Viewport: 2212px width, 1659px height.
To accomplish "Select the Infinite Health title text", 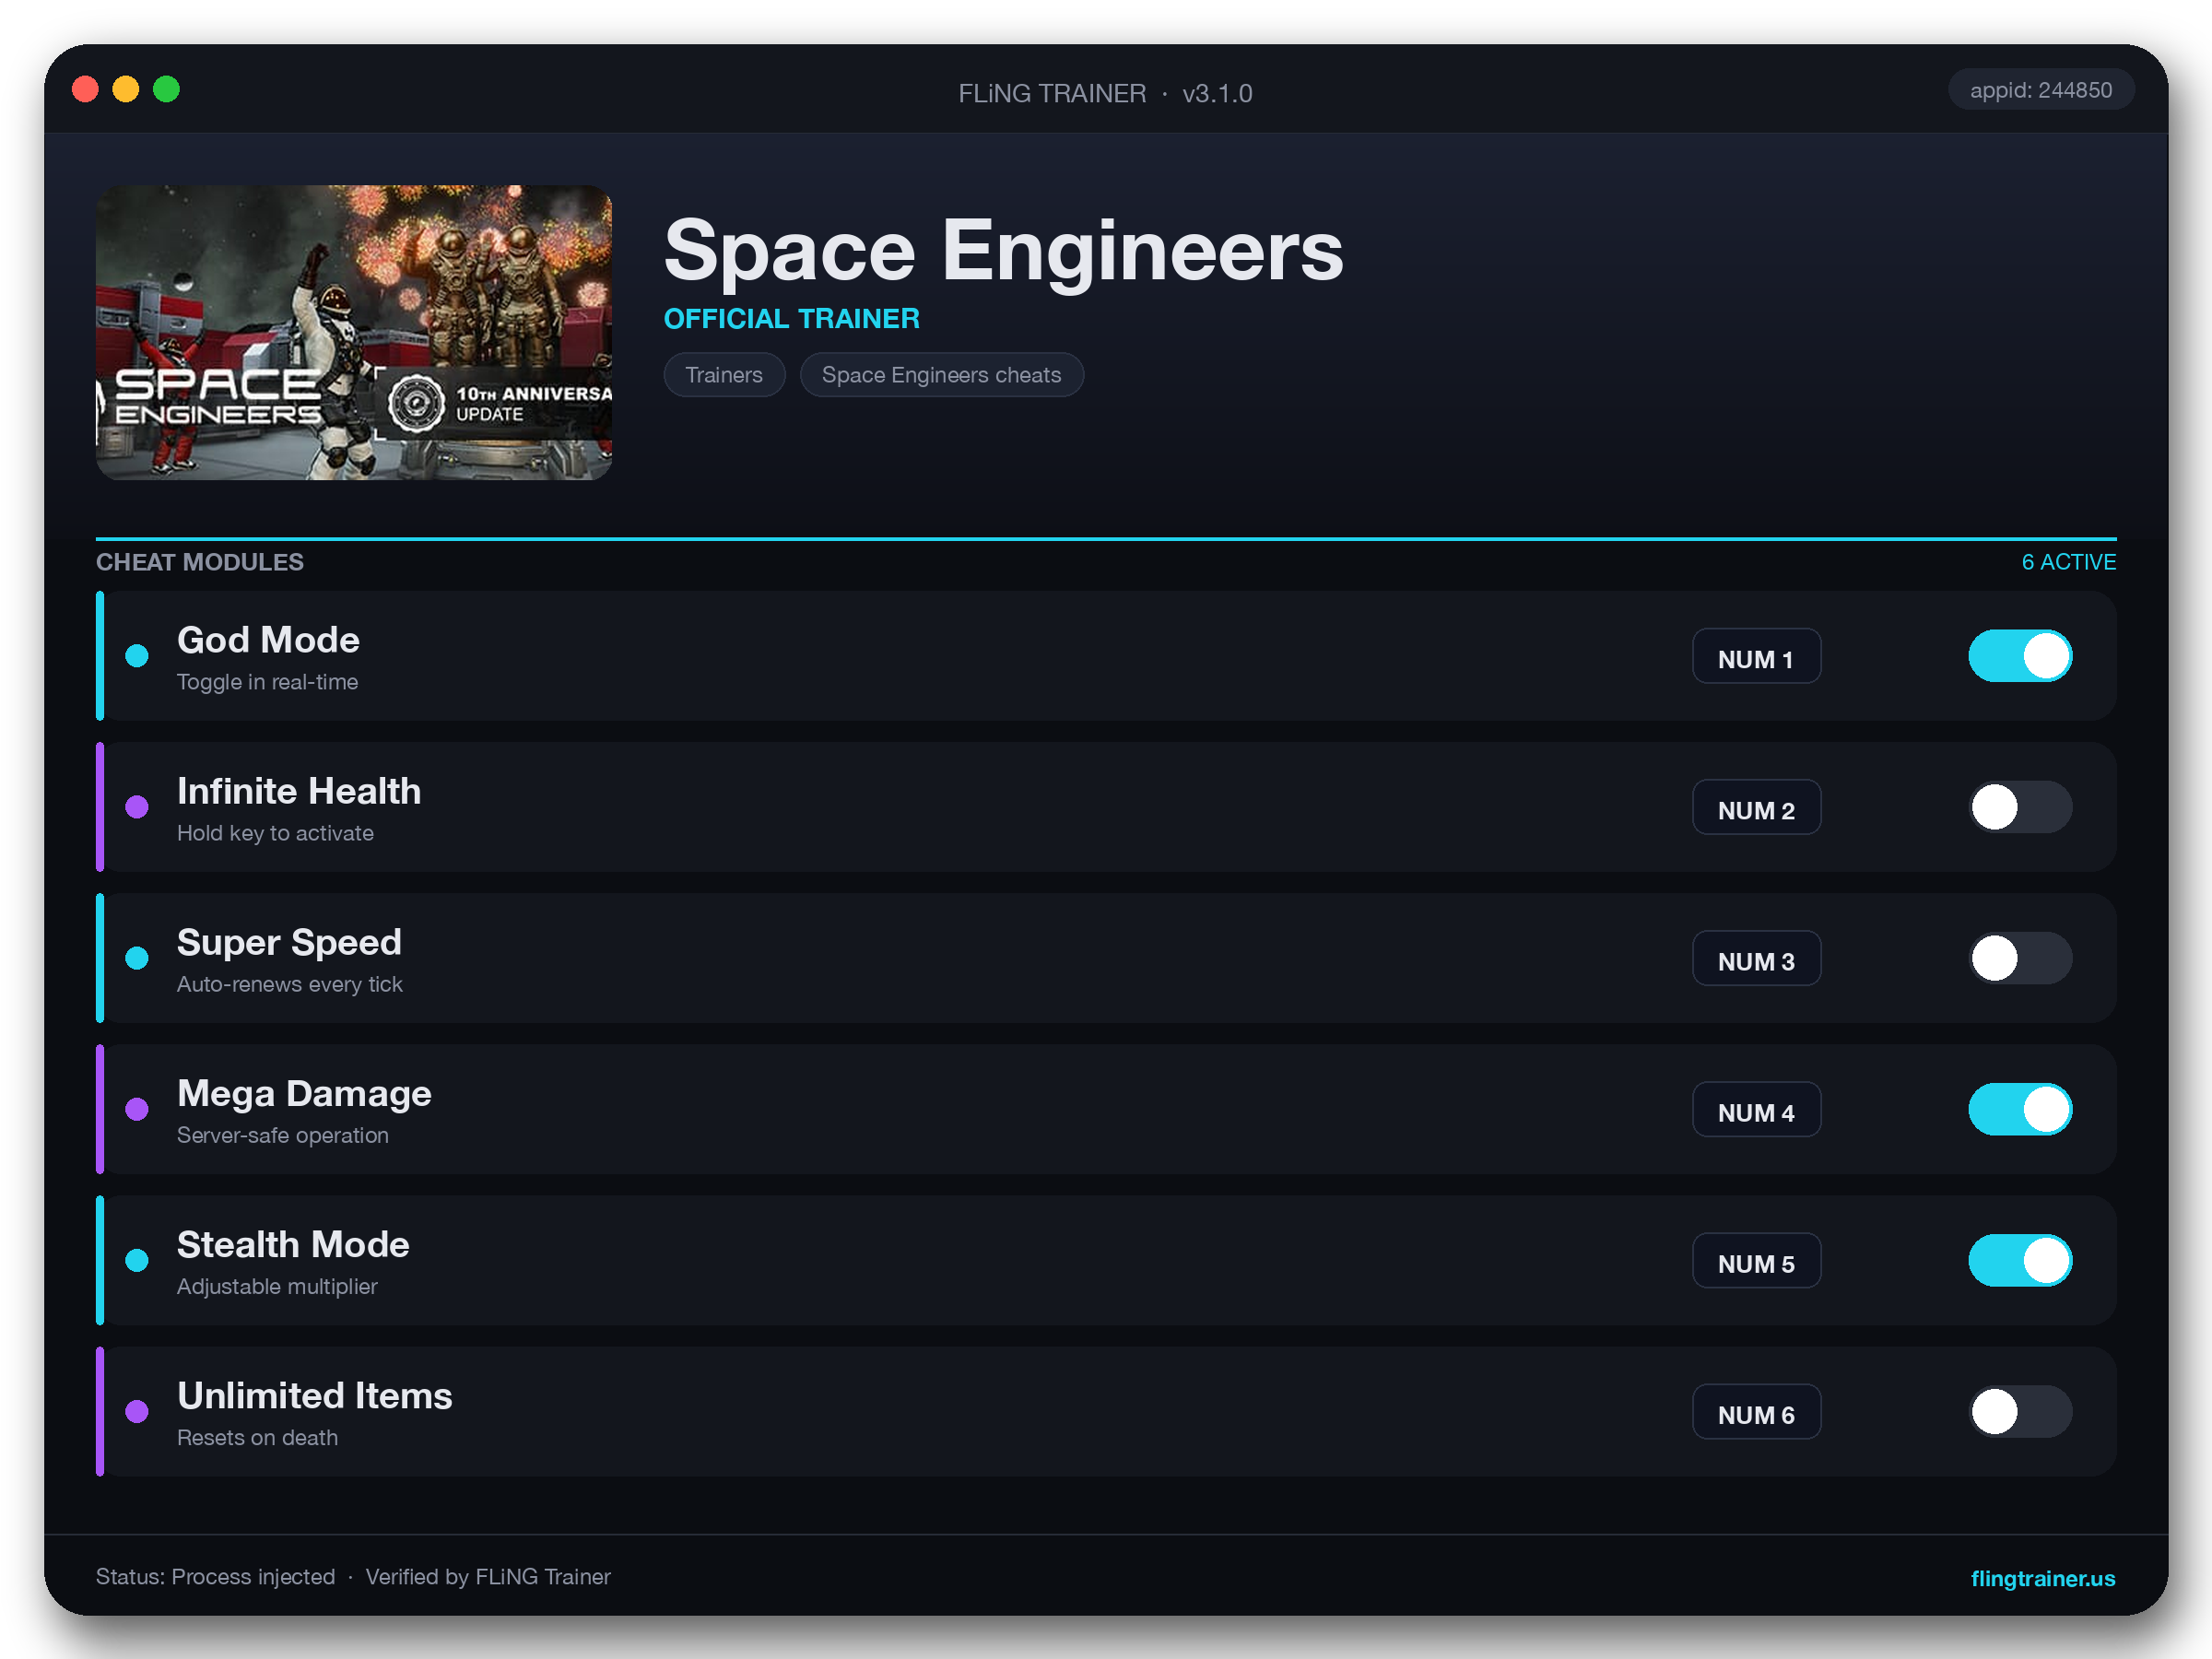I will (299, 791).
